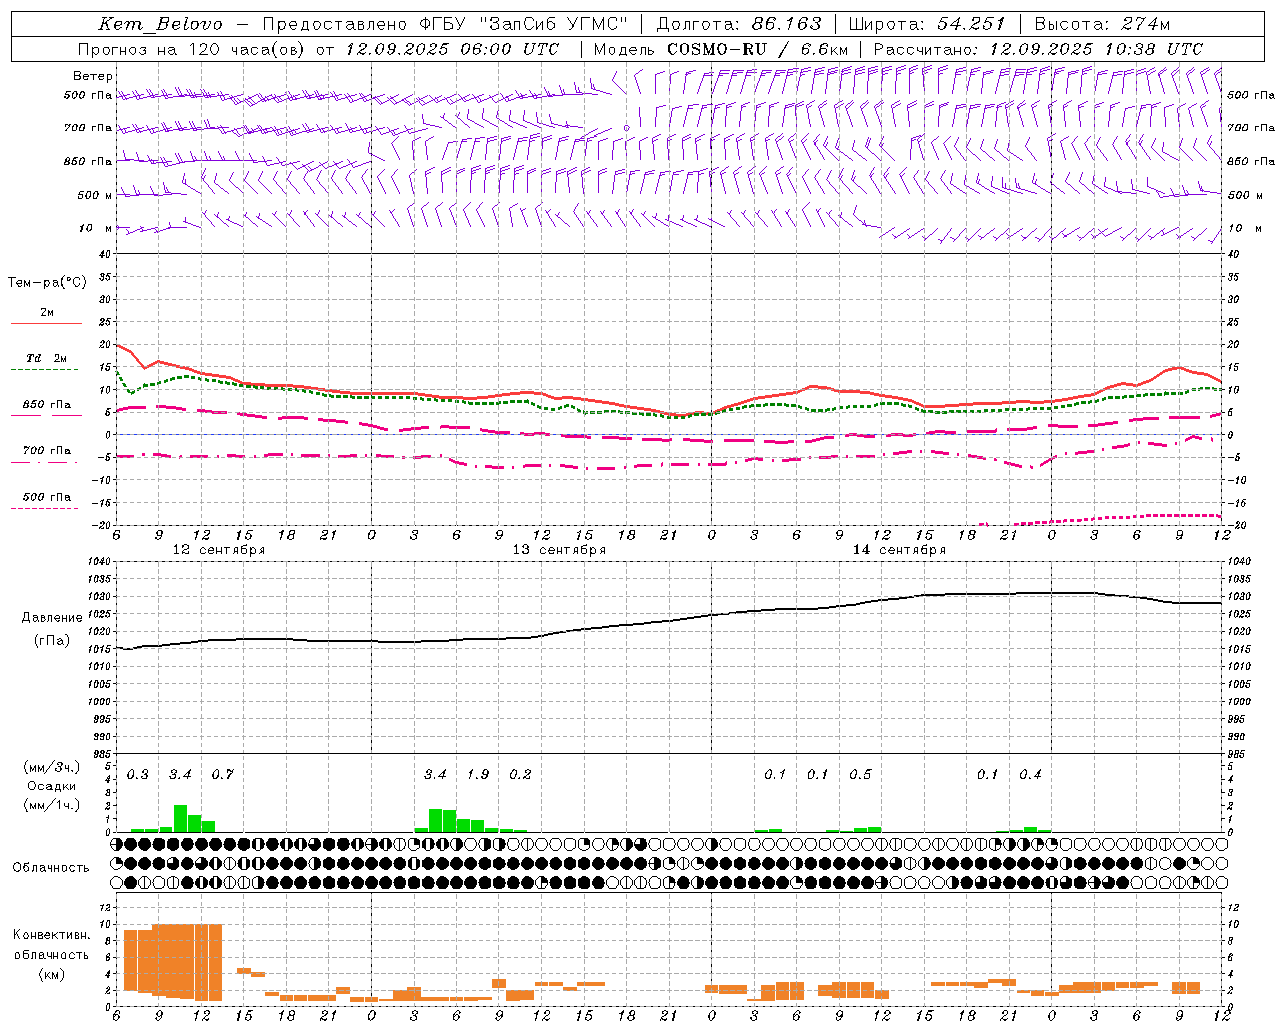Click the green dashed Td legend line

click(x=44, y=370)
